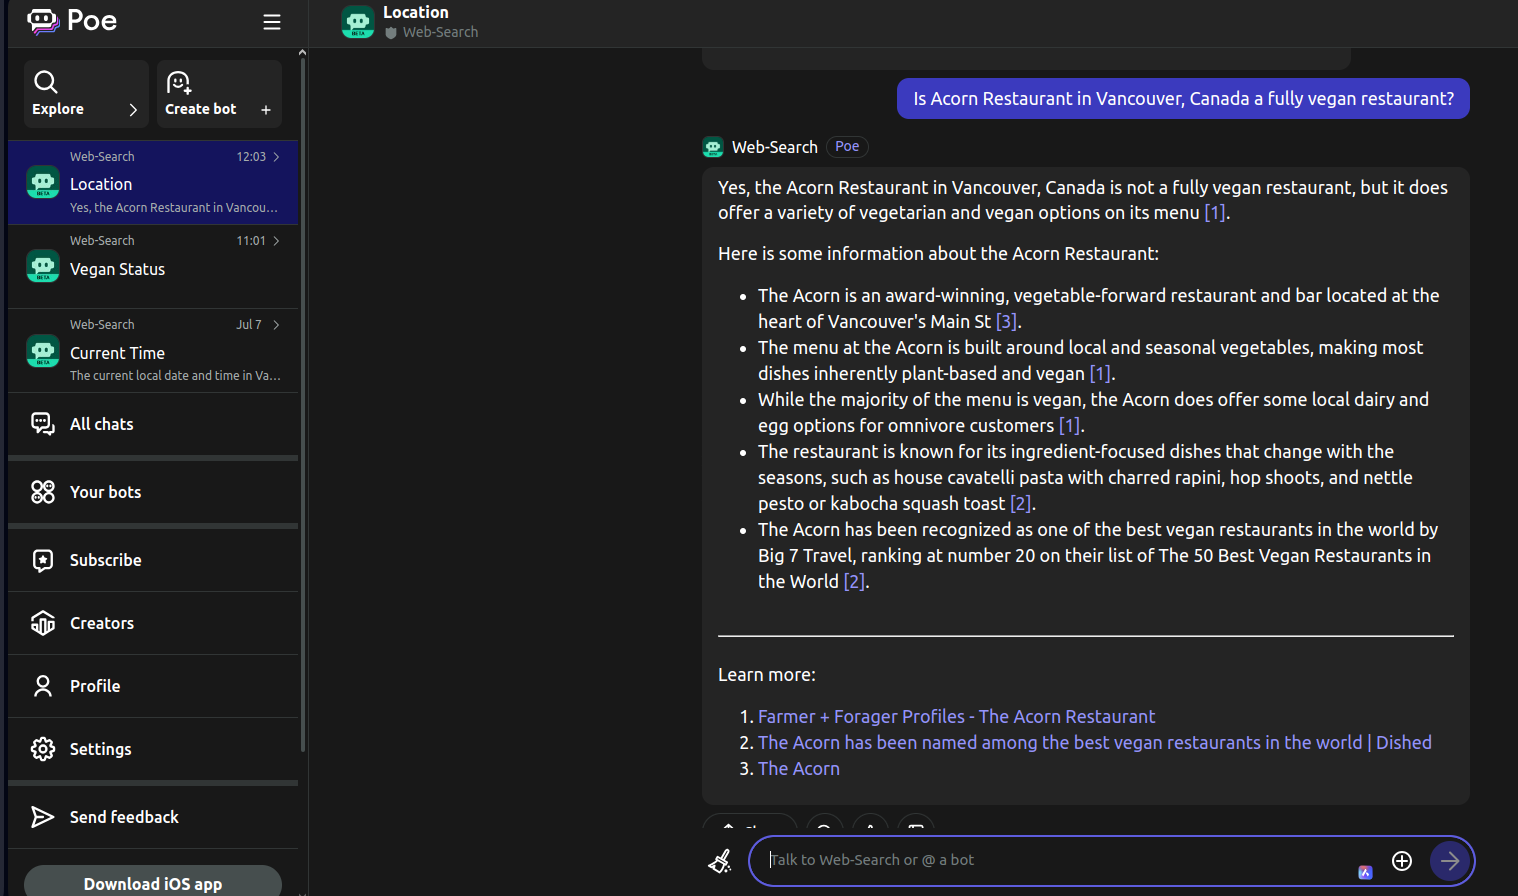Click the "Location" title in the chat header
Screen dimensions: 1518x896
(x=416, y=13)
